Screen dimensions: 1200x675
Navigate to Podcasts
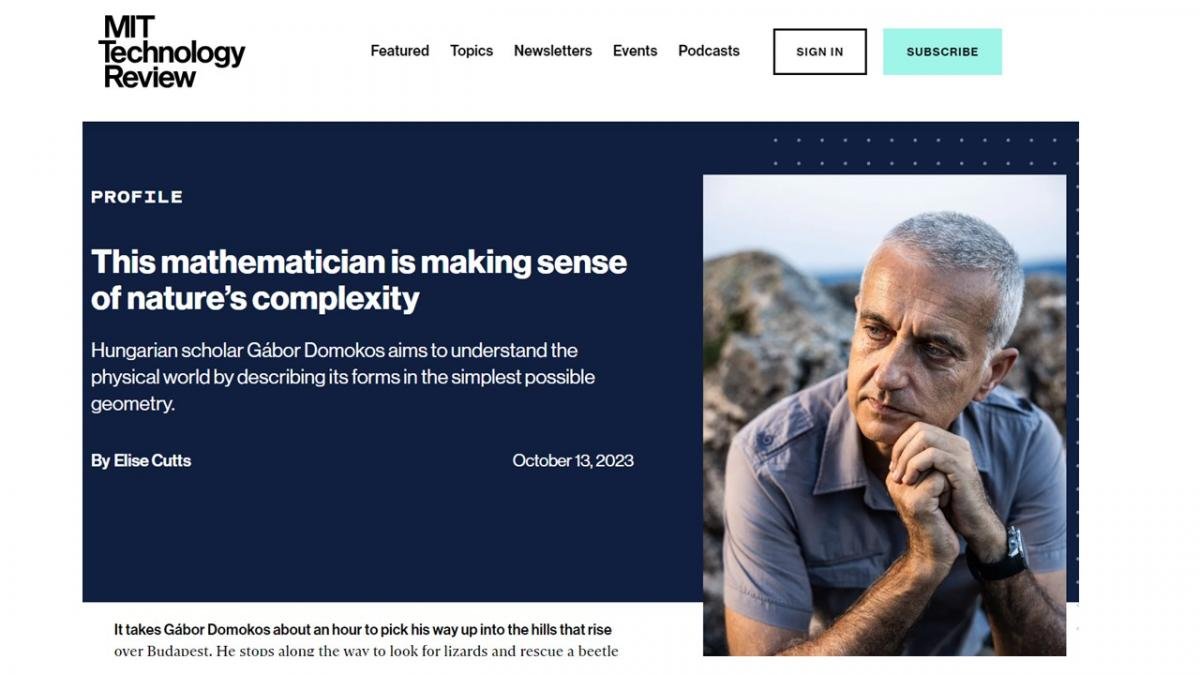[x=708, y=51]
